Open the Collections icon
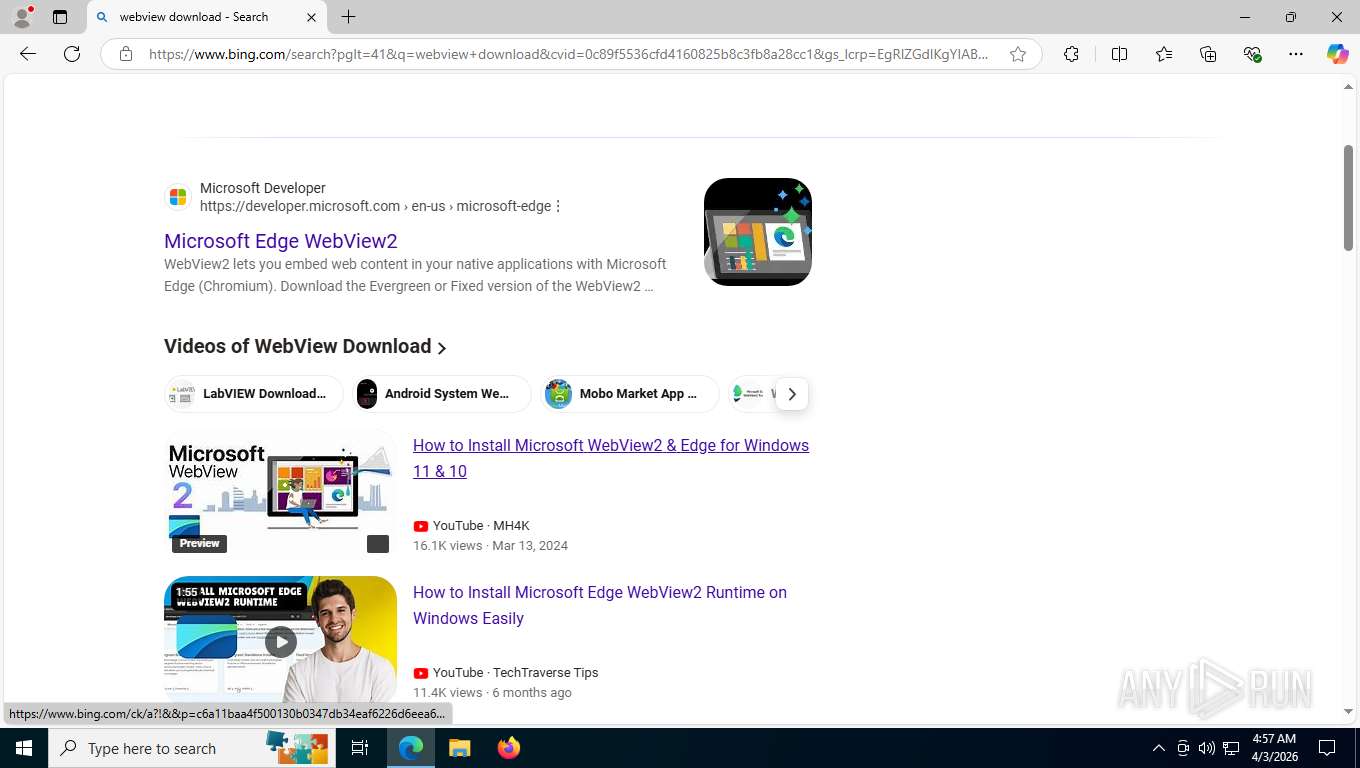This screenshot has height=768, width=1360. pyautogui.click(x=1208, y=54)
